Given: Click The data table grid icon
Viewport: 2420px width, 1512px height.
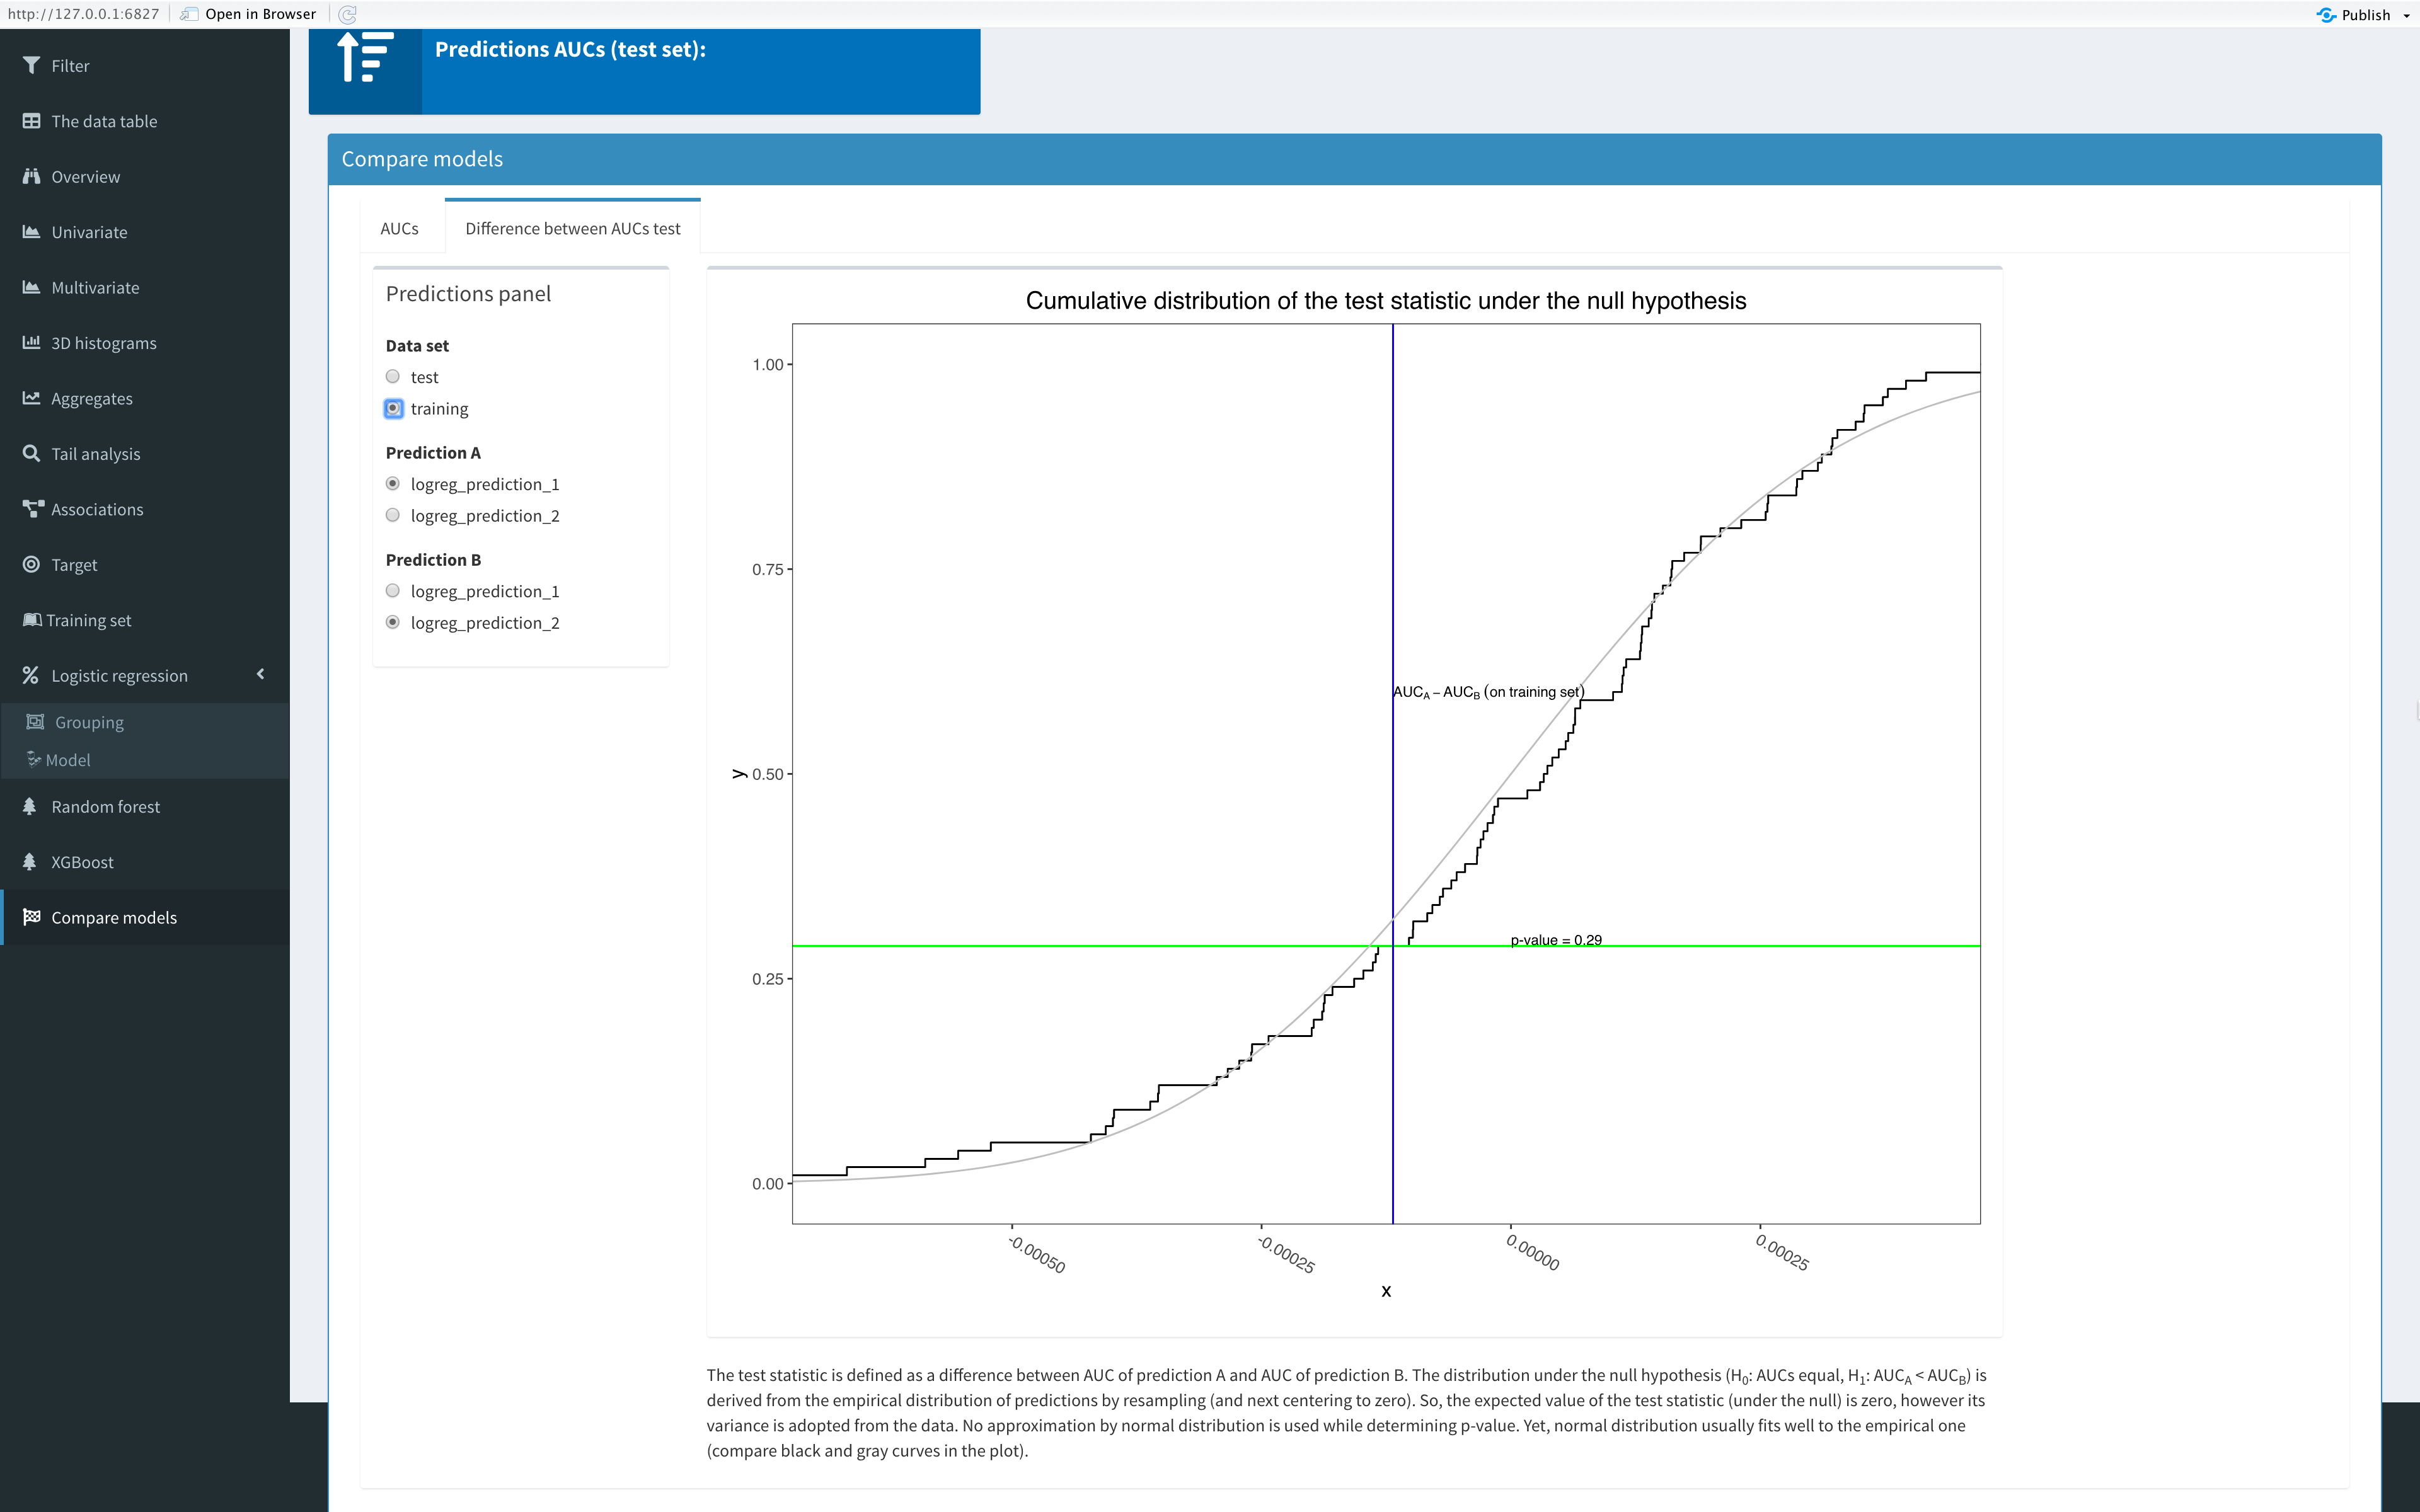Looking at the screenshot, I should click(31, 121).
